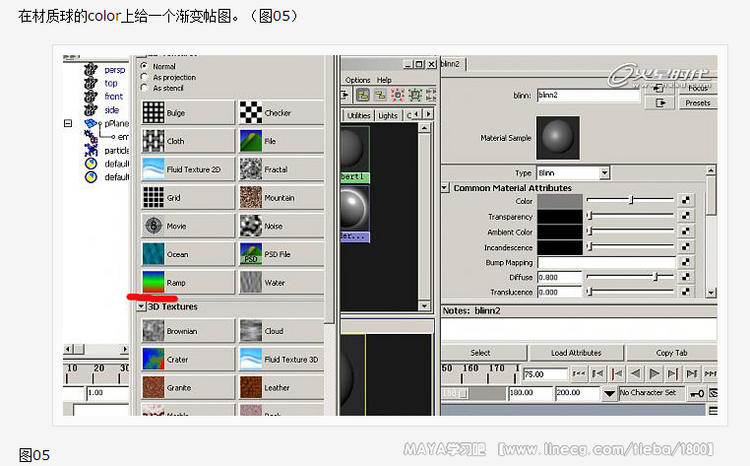Click the Select button
The height and width of the screenshot is (466, 750).
coord(483,353)
